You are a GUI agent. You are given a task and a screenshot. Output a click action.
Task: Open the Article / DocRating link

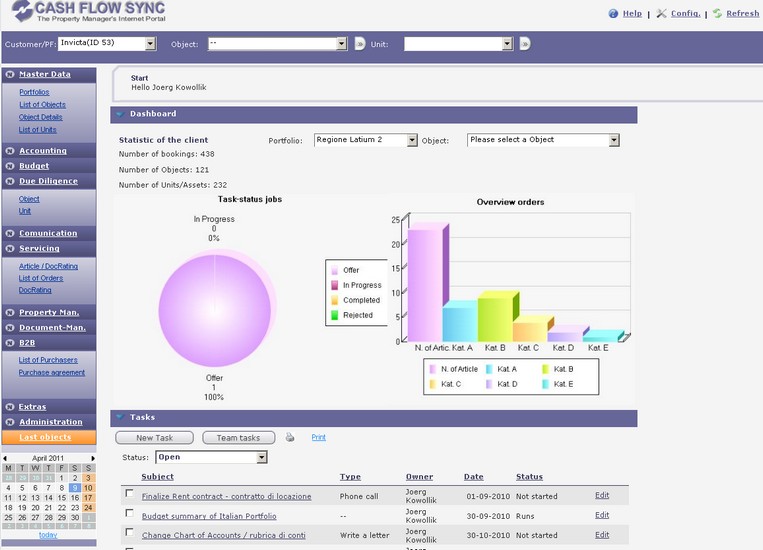pyautogui.click(x=48, y=266)
